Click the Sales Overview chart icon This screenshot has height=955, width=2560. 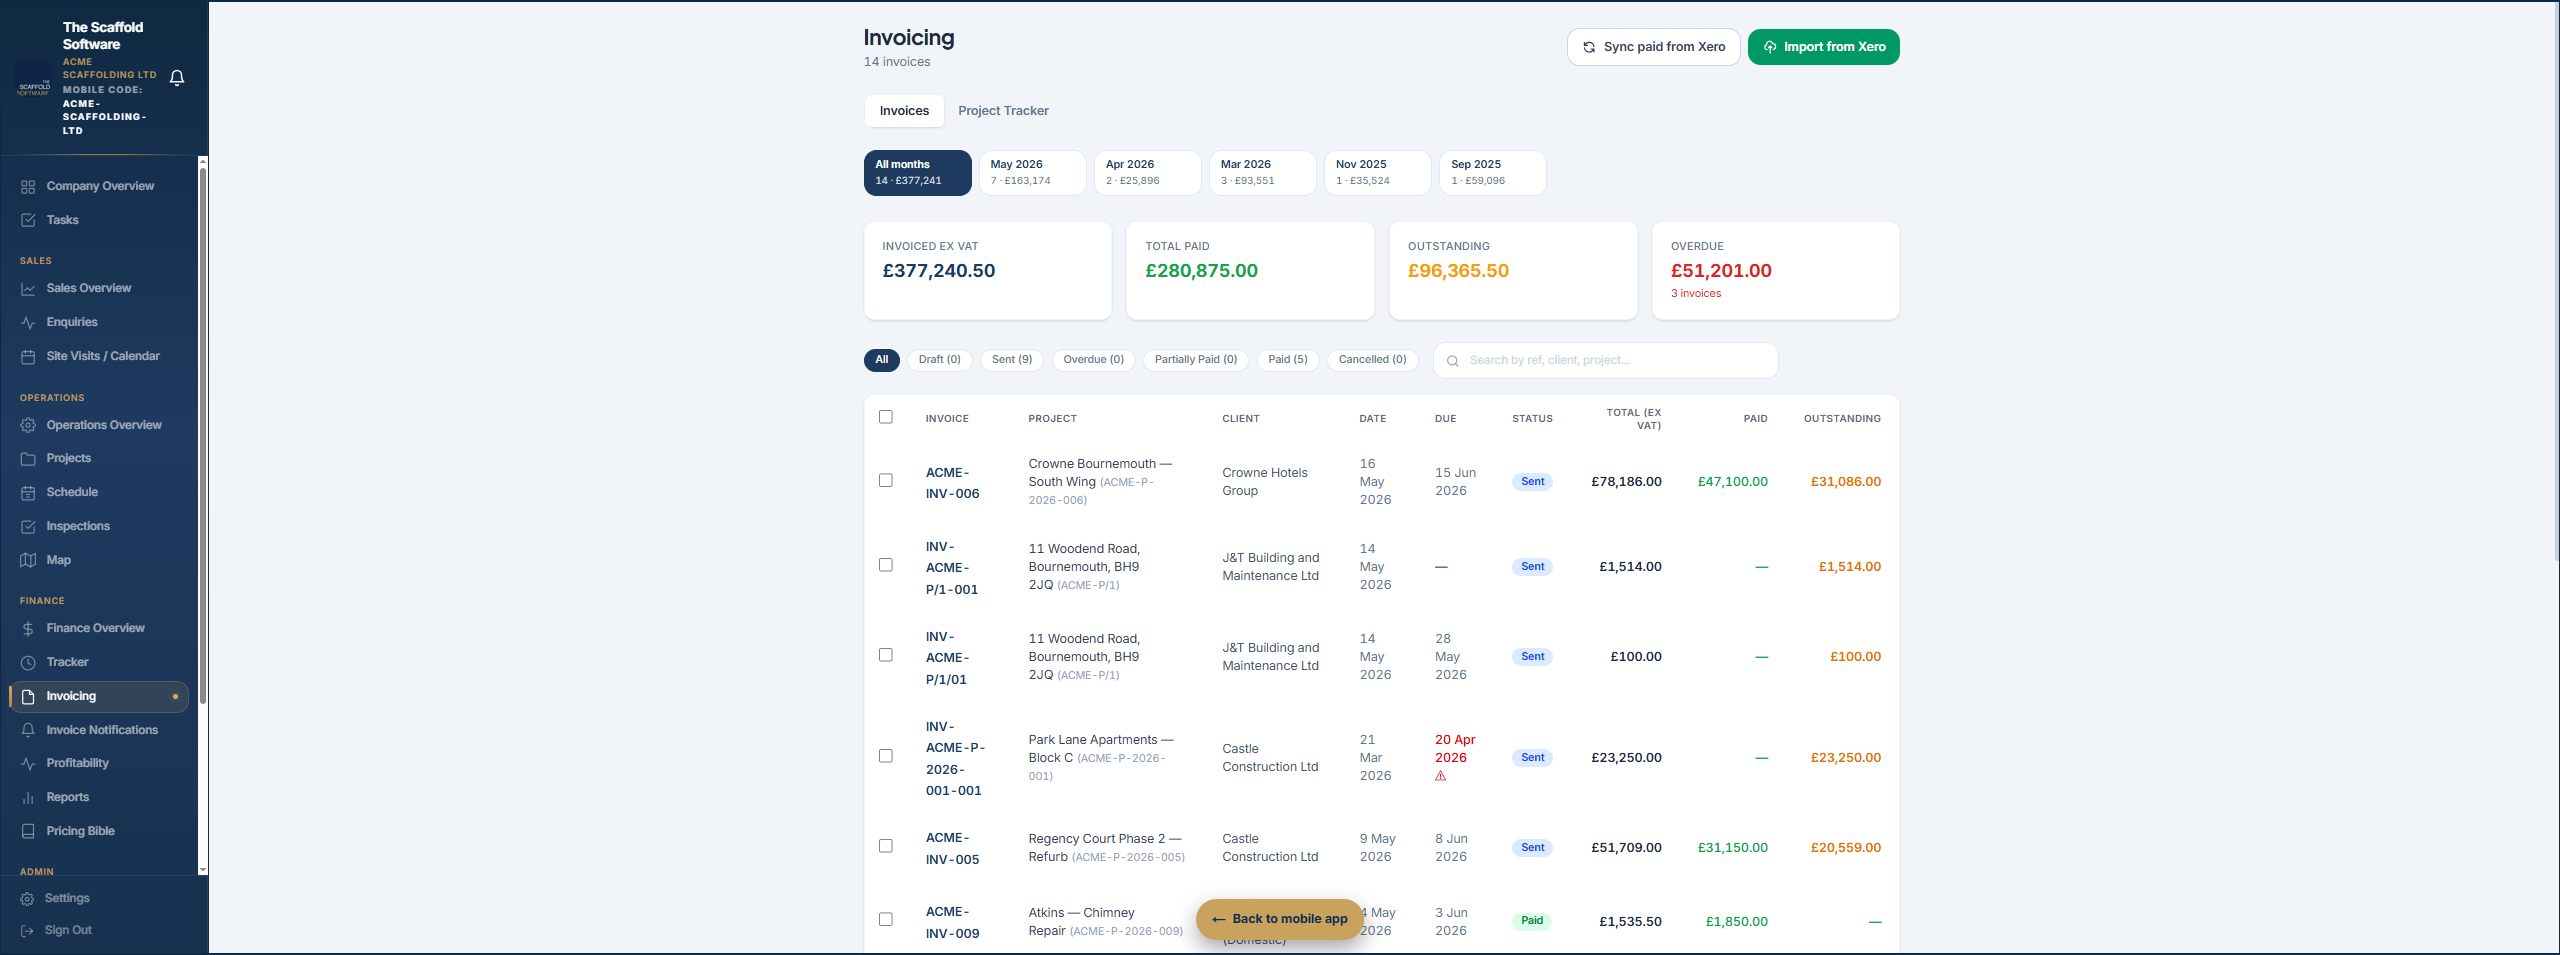click(x=28, y=289)
